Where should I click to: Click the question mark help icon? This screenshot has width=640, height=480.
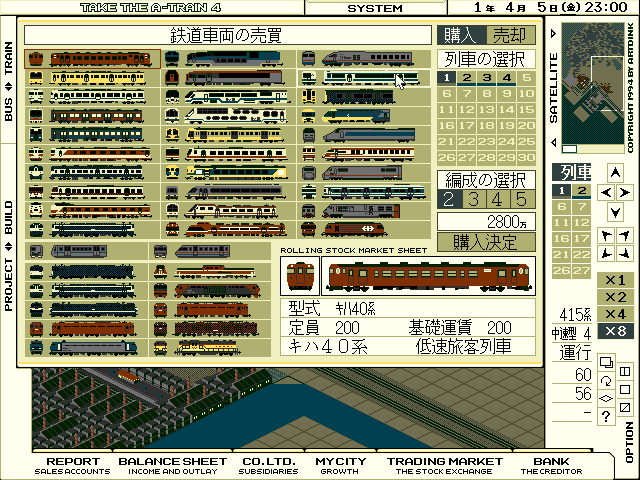[607, 415]
